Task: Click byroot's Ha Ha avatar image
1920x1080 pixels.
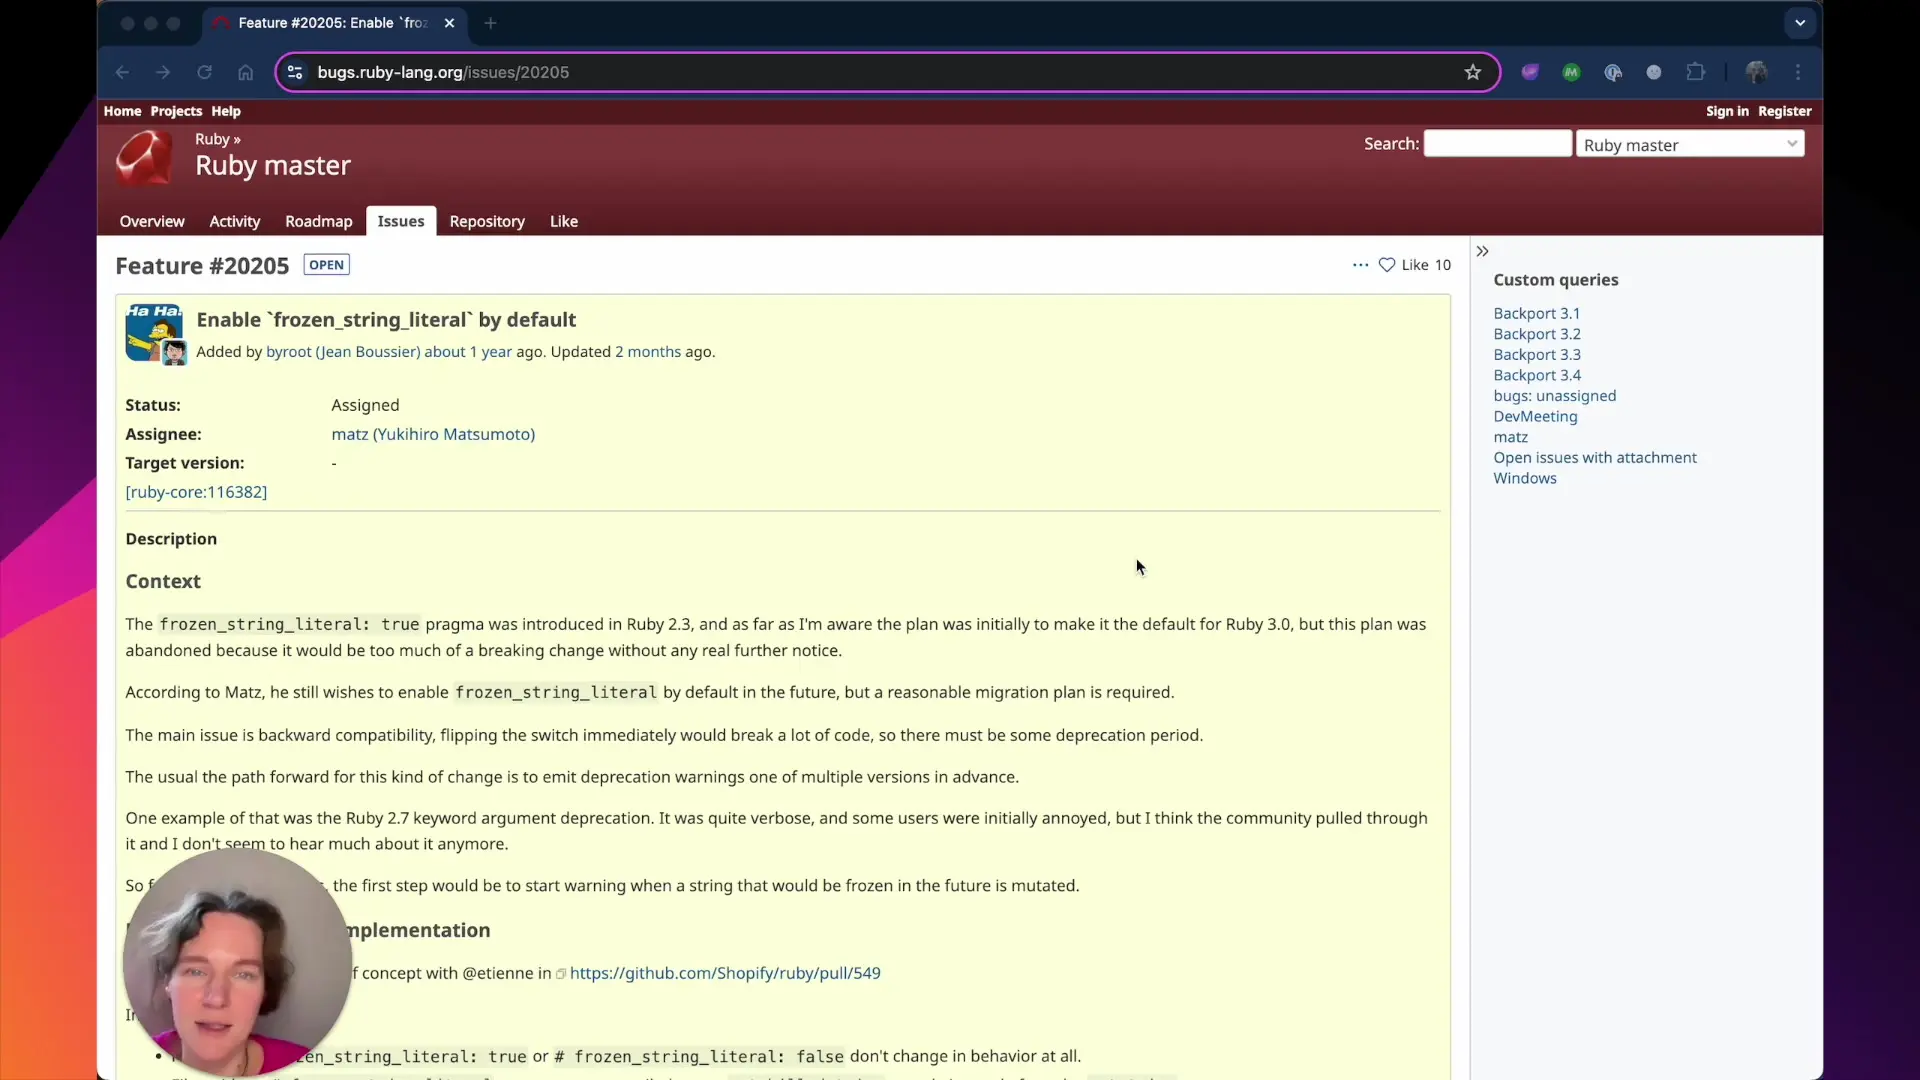Action: [x=153, y=332]
